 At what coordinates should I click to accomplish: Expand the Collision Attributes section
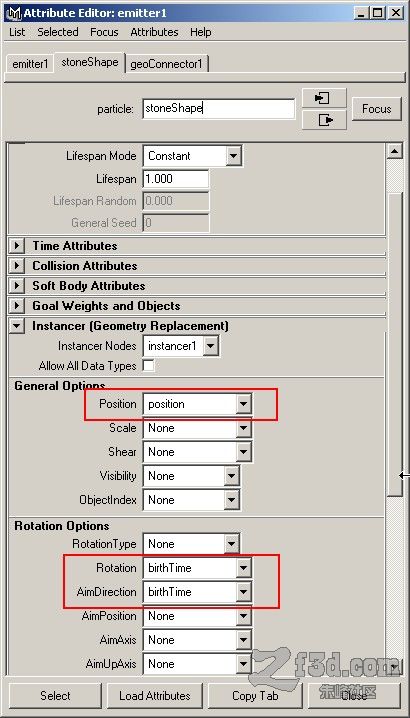coord(17,266)
